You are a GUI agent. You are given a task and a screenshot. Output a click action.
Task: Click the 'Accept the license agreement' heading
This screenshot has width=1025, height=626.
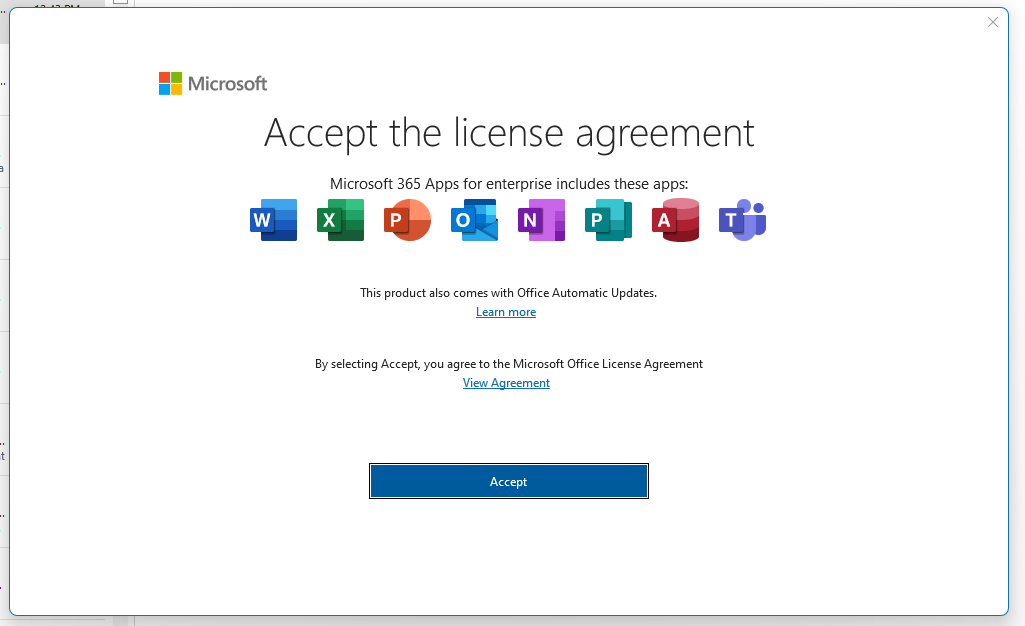(509, 133)
